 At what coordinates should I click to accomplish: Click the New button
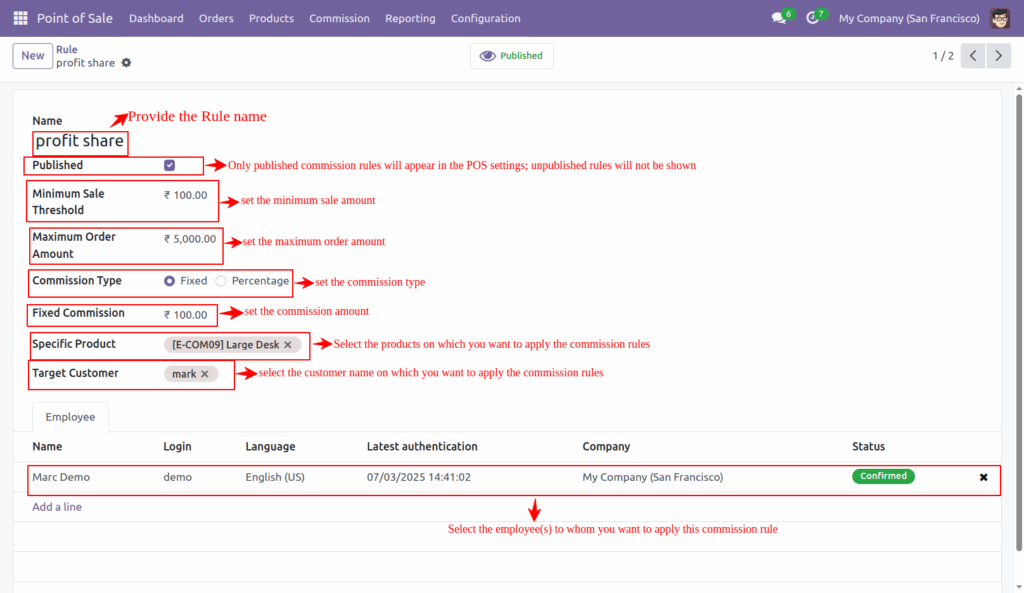point(32,56)
